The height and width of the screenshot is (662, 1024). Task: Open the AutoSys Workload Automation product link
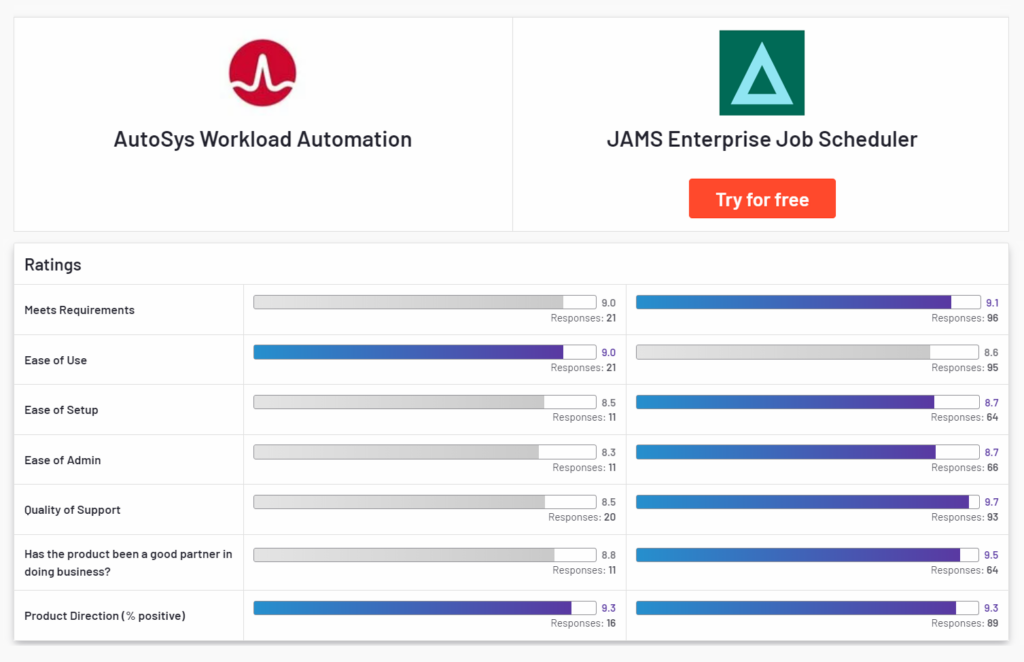[262, 139]
